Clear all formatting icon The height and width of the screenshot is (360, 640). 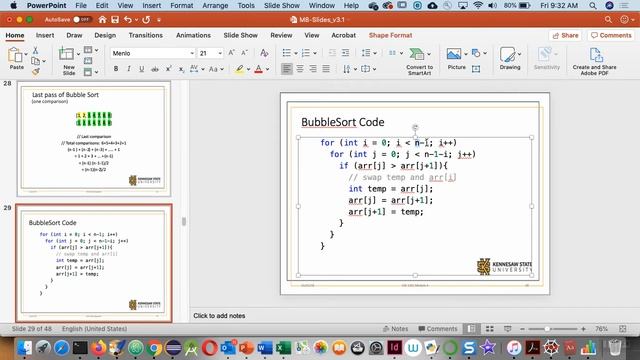[x=264, y=53]
